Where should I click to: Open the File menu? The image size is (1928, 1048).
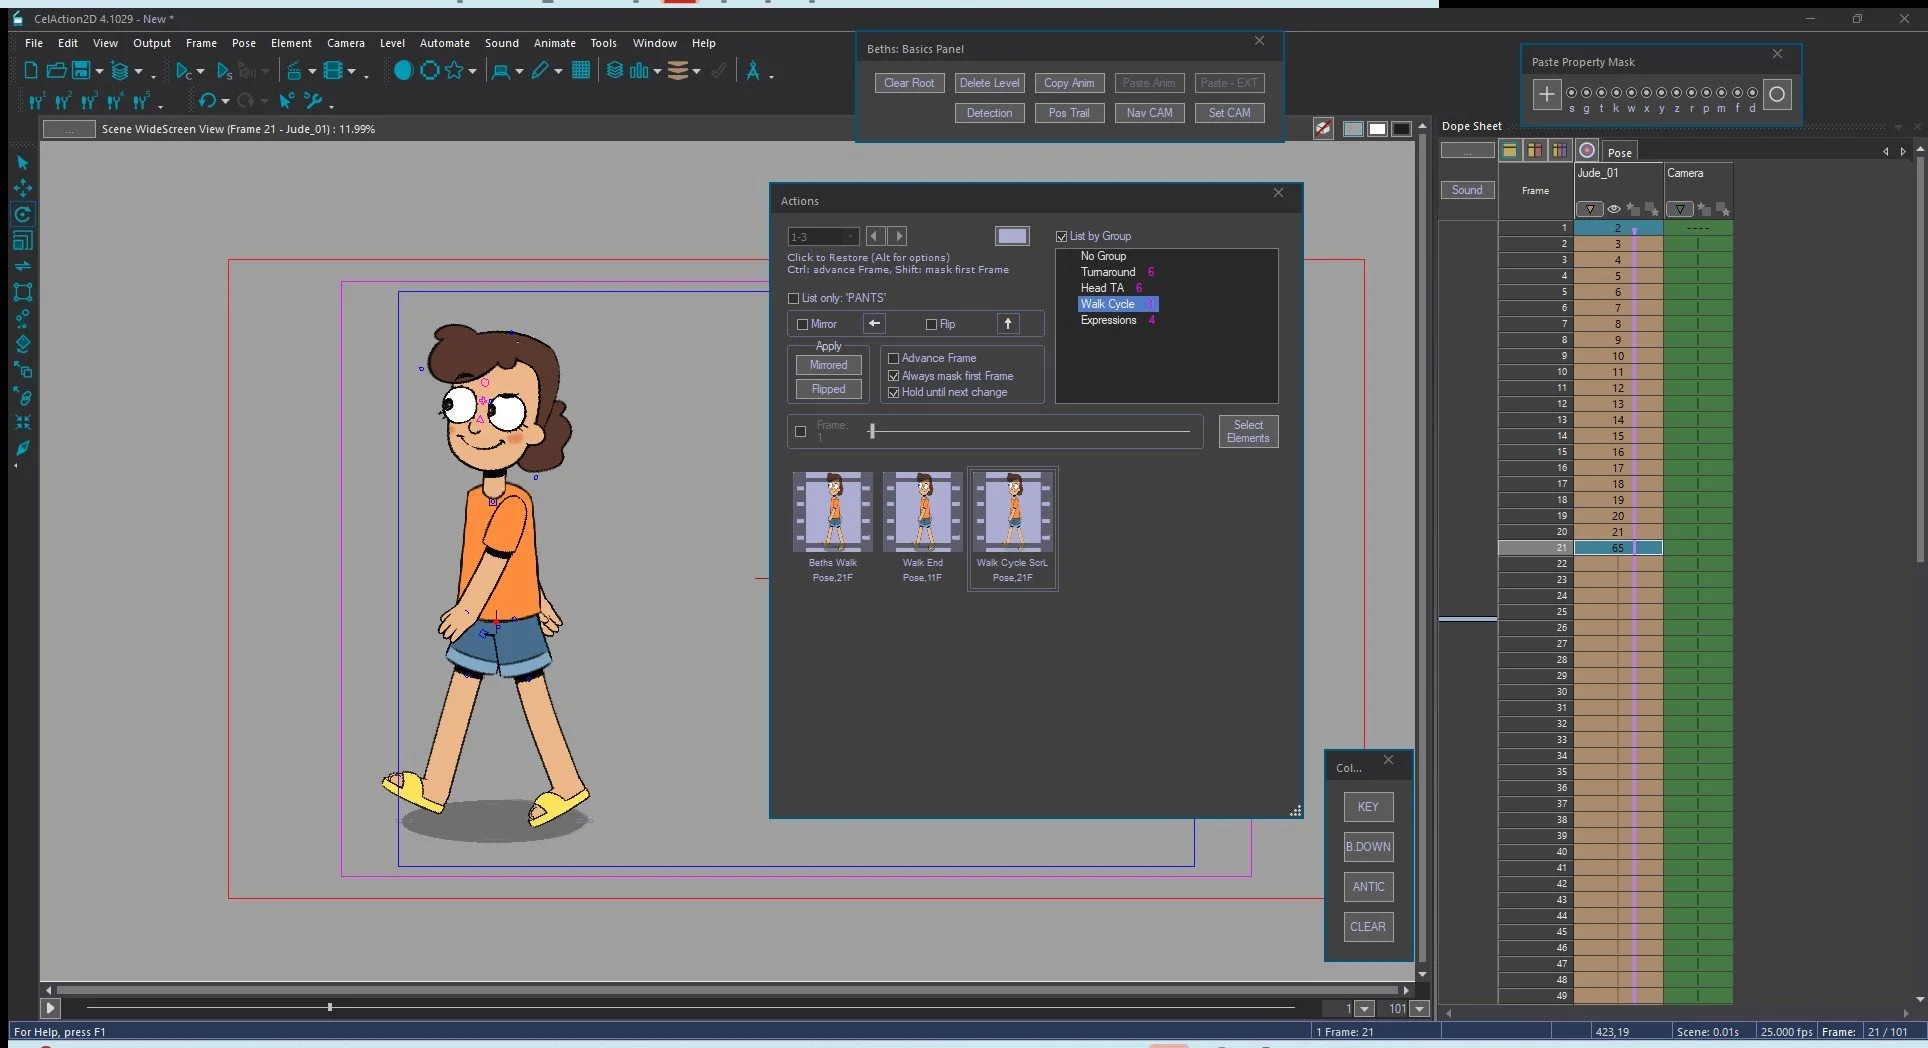(x=34, y=43)
